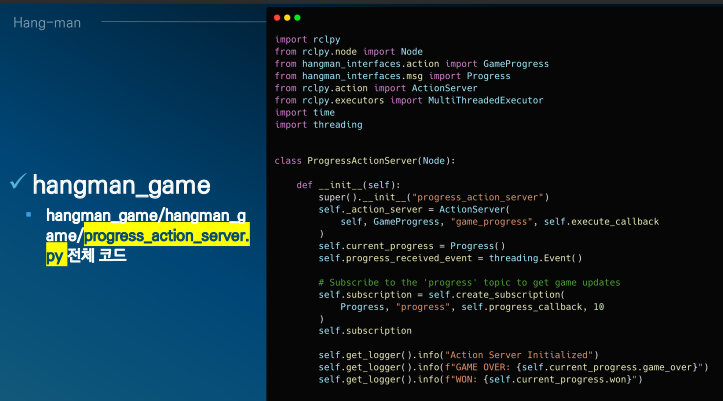Screen dimensions: 723x401
Task: Click the line containing self.execute_callback
Action: [500, 222]
